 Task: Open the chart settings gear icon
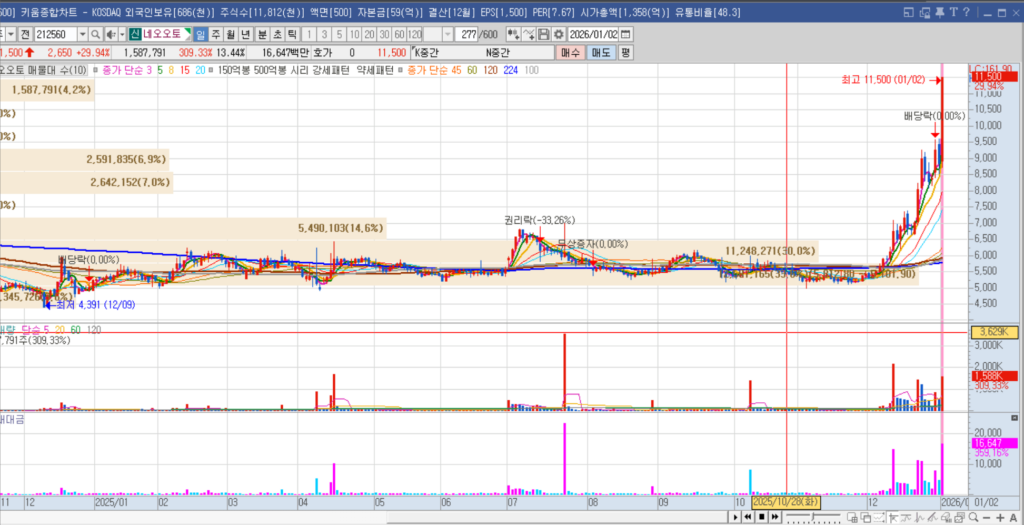[559, 33]
